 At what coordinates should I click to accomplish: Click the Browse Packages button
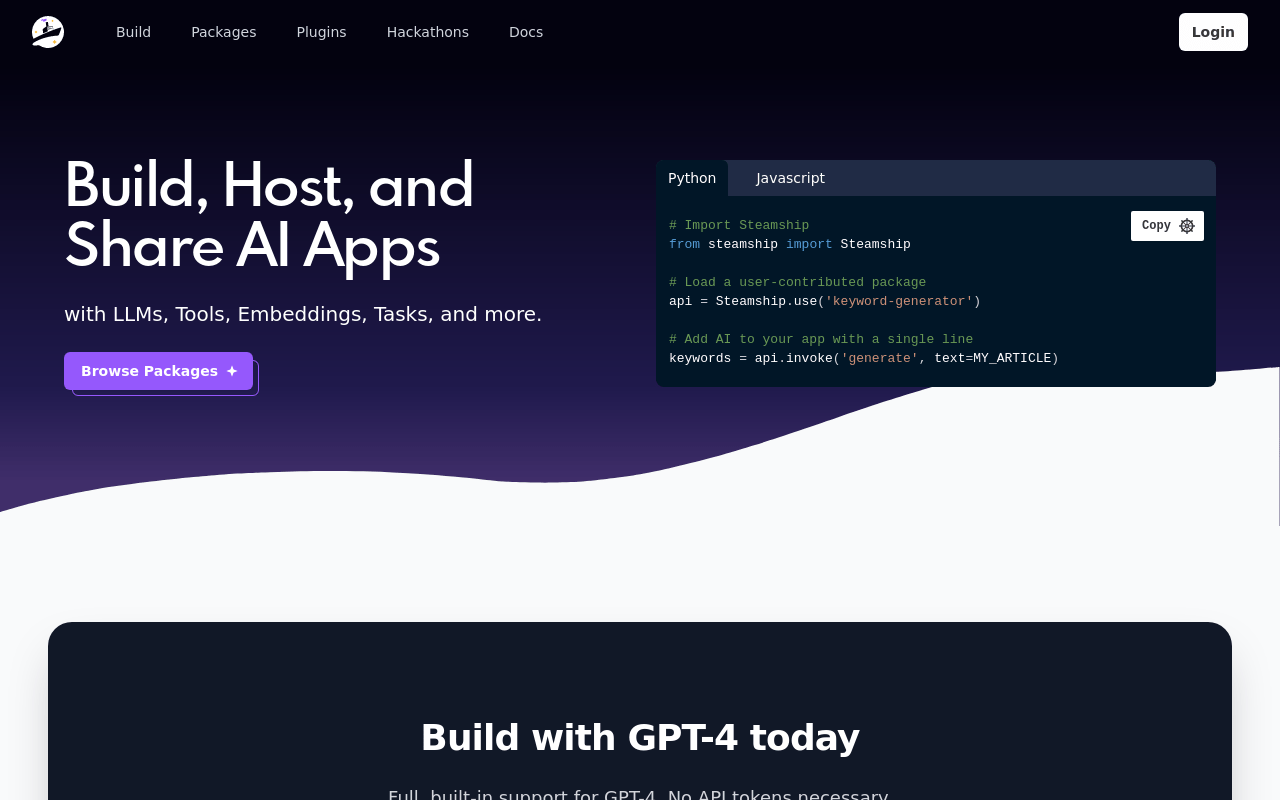click(x=158, y=371)
